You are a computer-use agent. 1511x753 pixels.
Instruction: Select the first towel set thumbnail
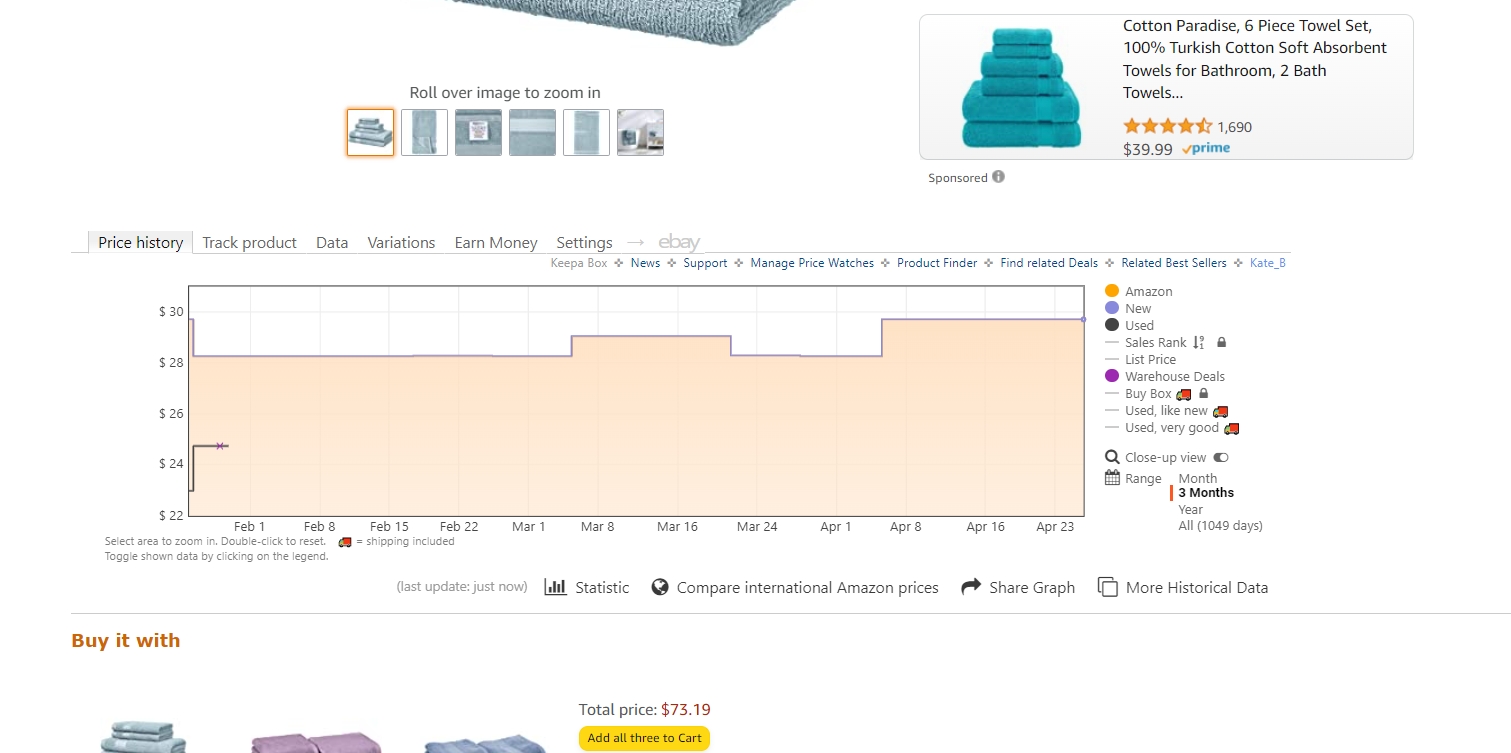click(x=370, y=132)
